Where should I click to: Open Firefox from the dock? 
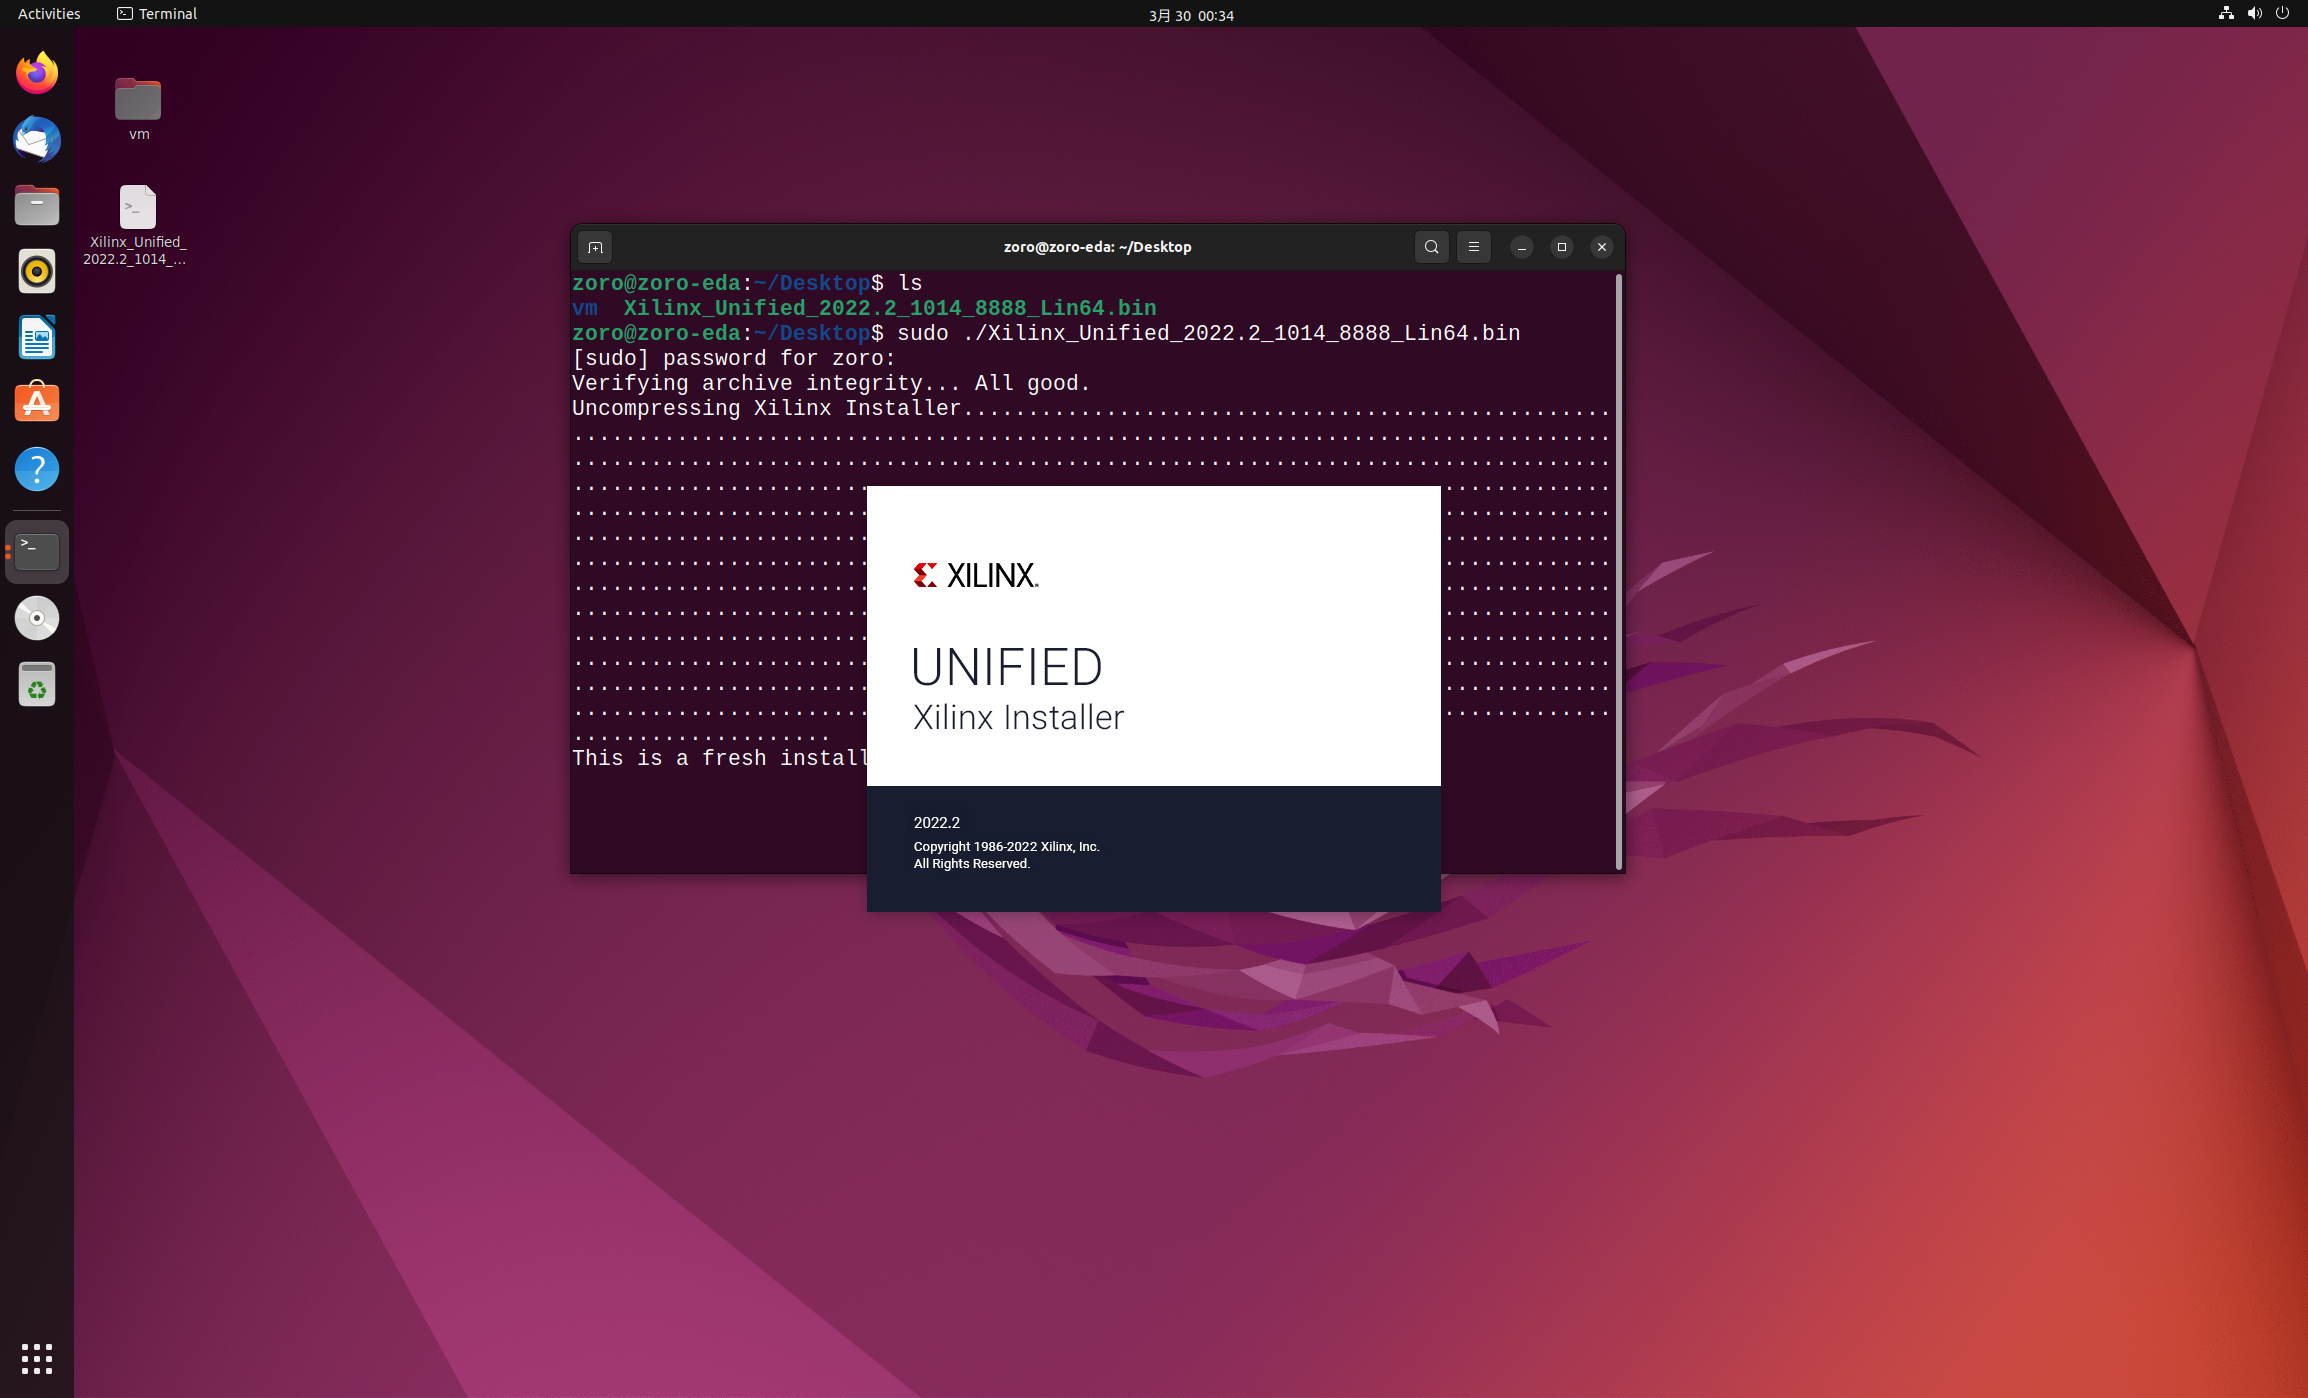[x=37, y=73]
